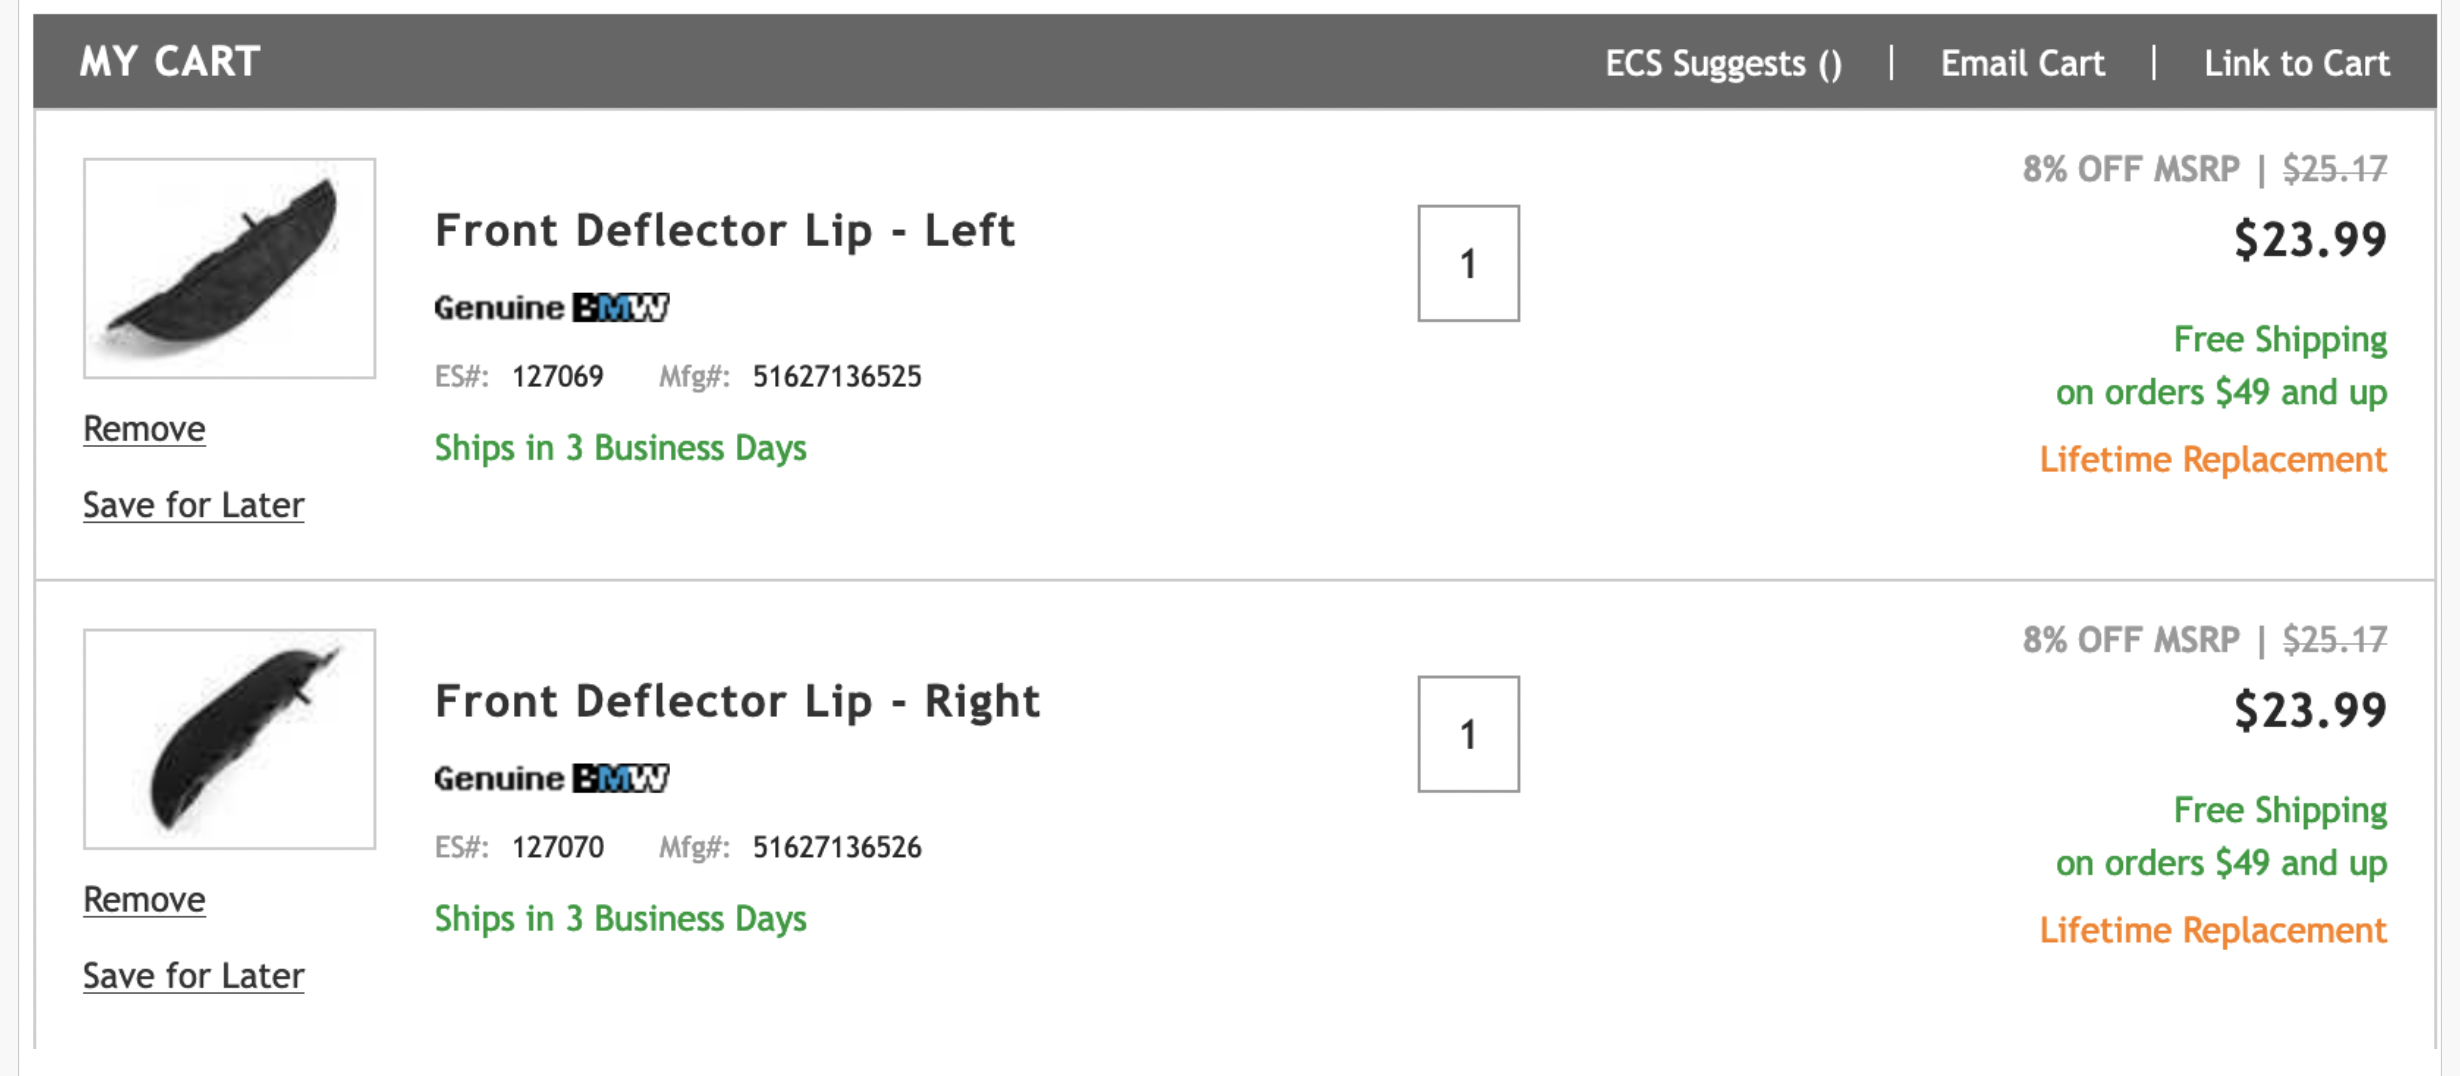The height and width of the screenshot is (1076, 2460).
Task: Open Front Deflector Lip - Left product title
Action: point(725,231)
